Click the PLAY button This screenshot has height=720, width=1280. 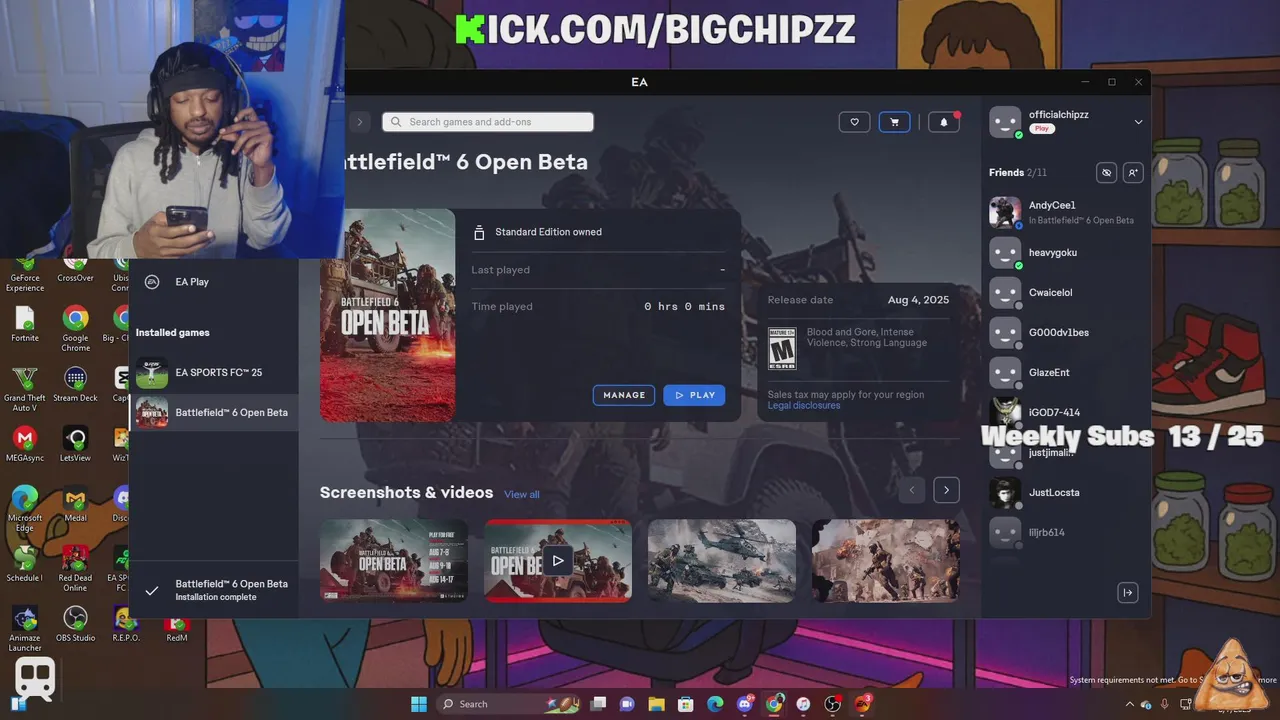coord(694,395)
